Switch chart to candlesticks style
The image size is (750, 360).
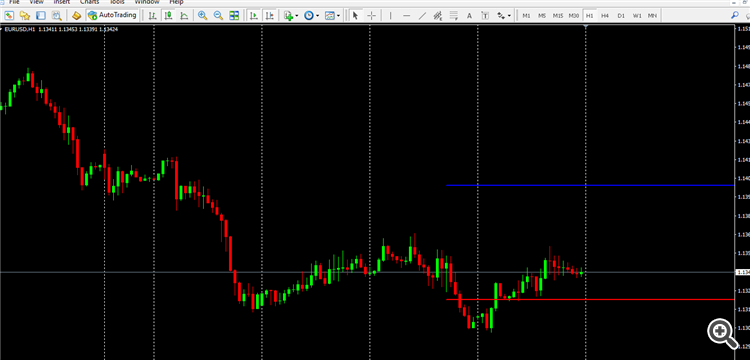(168, 16)
